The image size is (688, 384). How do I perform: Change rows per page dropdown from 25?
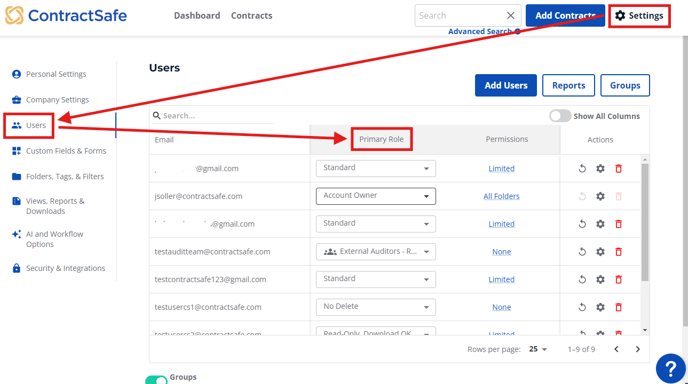pyautogui.click(x=538, y=349)
